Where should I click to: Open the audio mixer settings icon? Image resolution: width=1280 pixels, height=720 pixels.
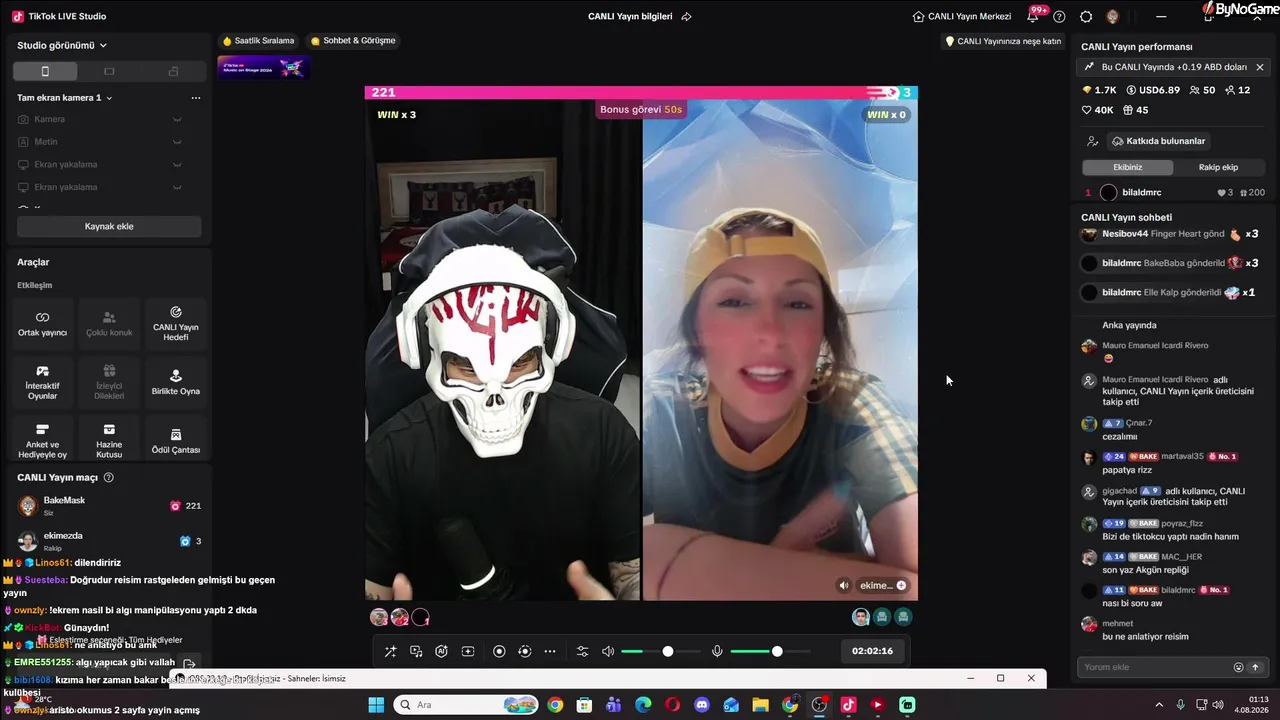coord(582,652)
